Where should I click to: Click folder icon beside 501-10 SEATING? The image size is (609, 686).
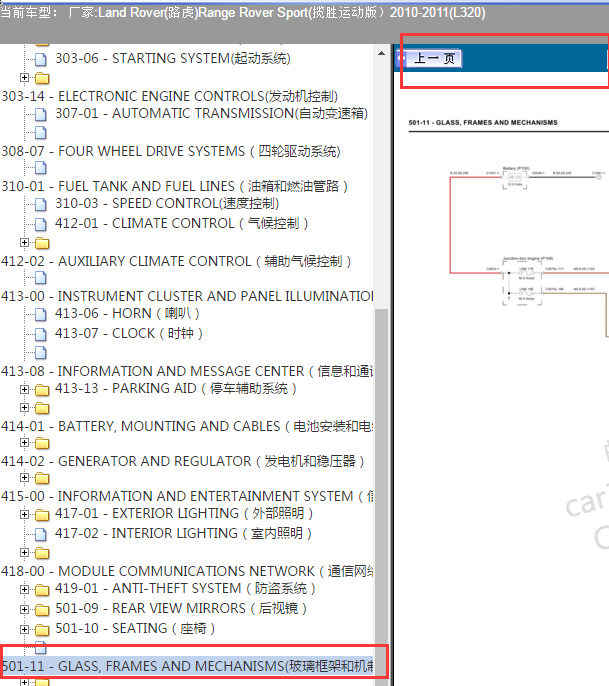click(42, 630)
